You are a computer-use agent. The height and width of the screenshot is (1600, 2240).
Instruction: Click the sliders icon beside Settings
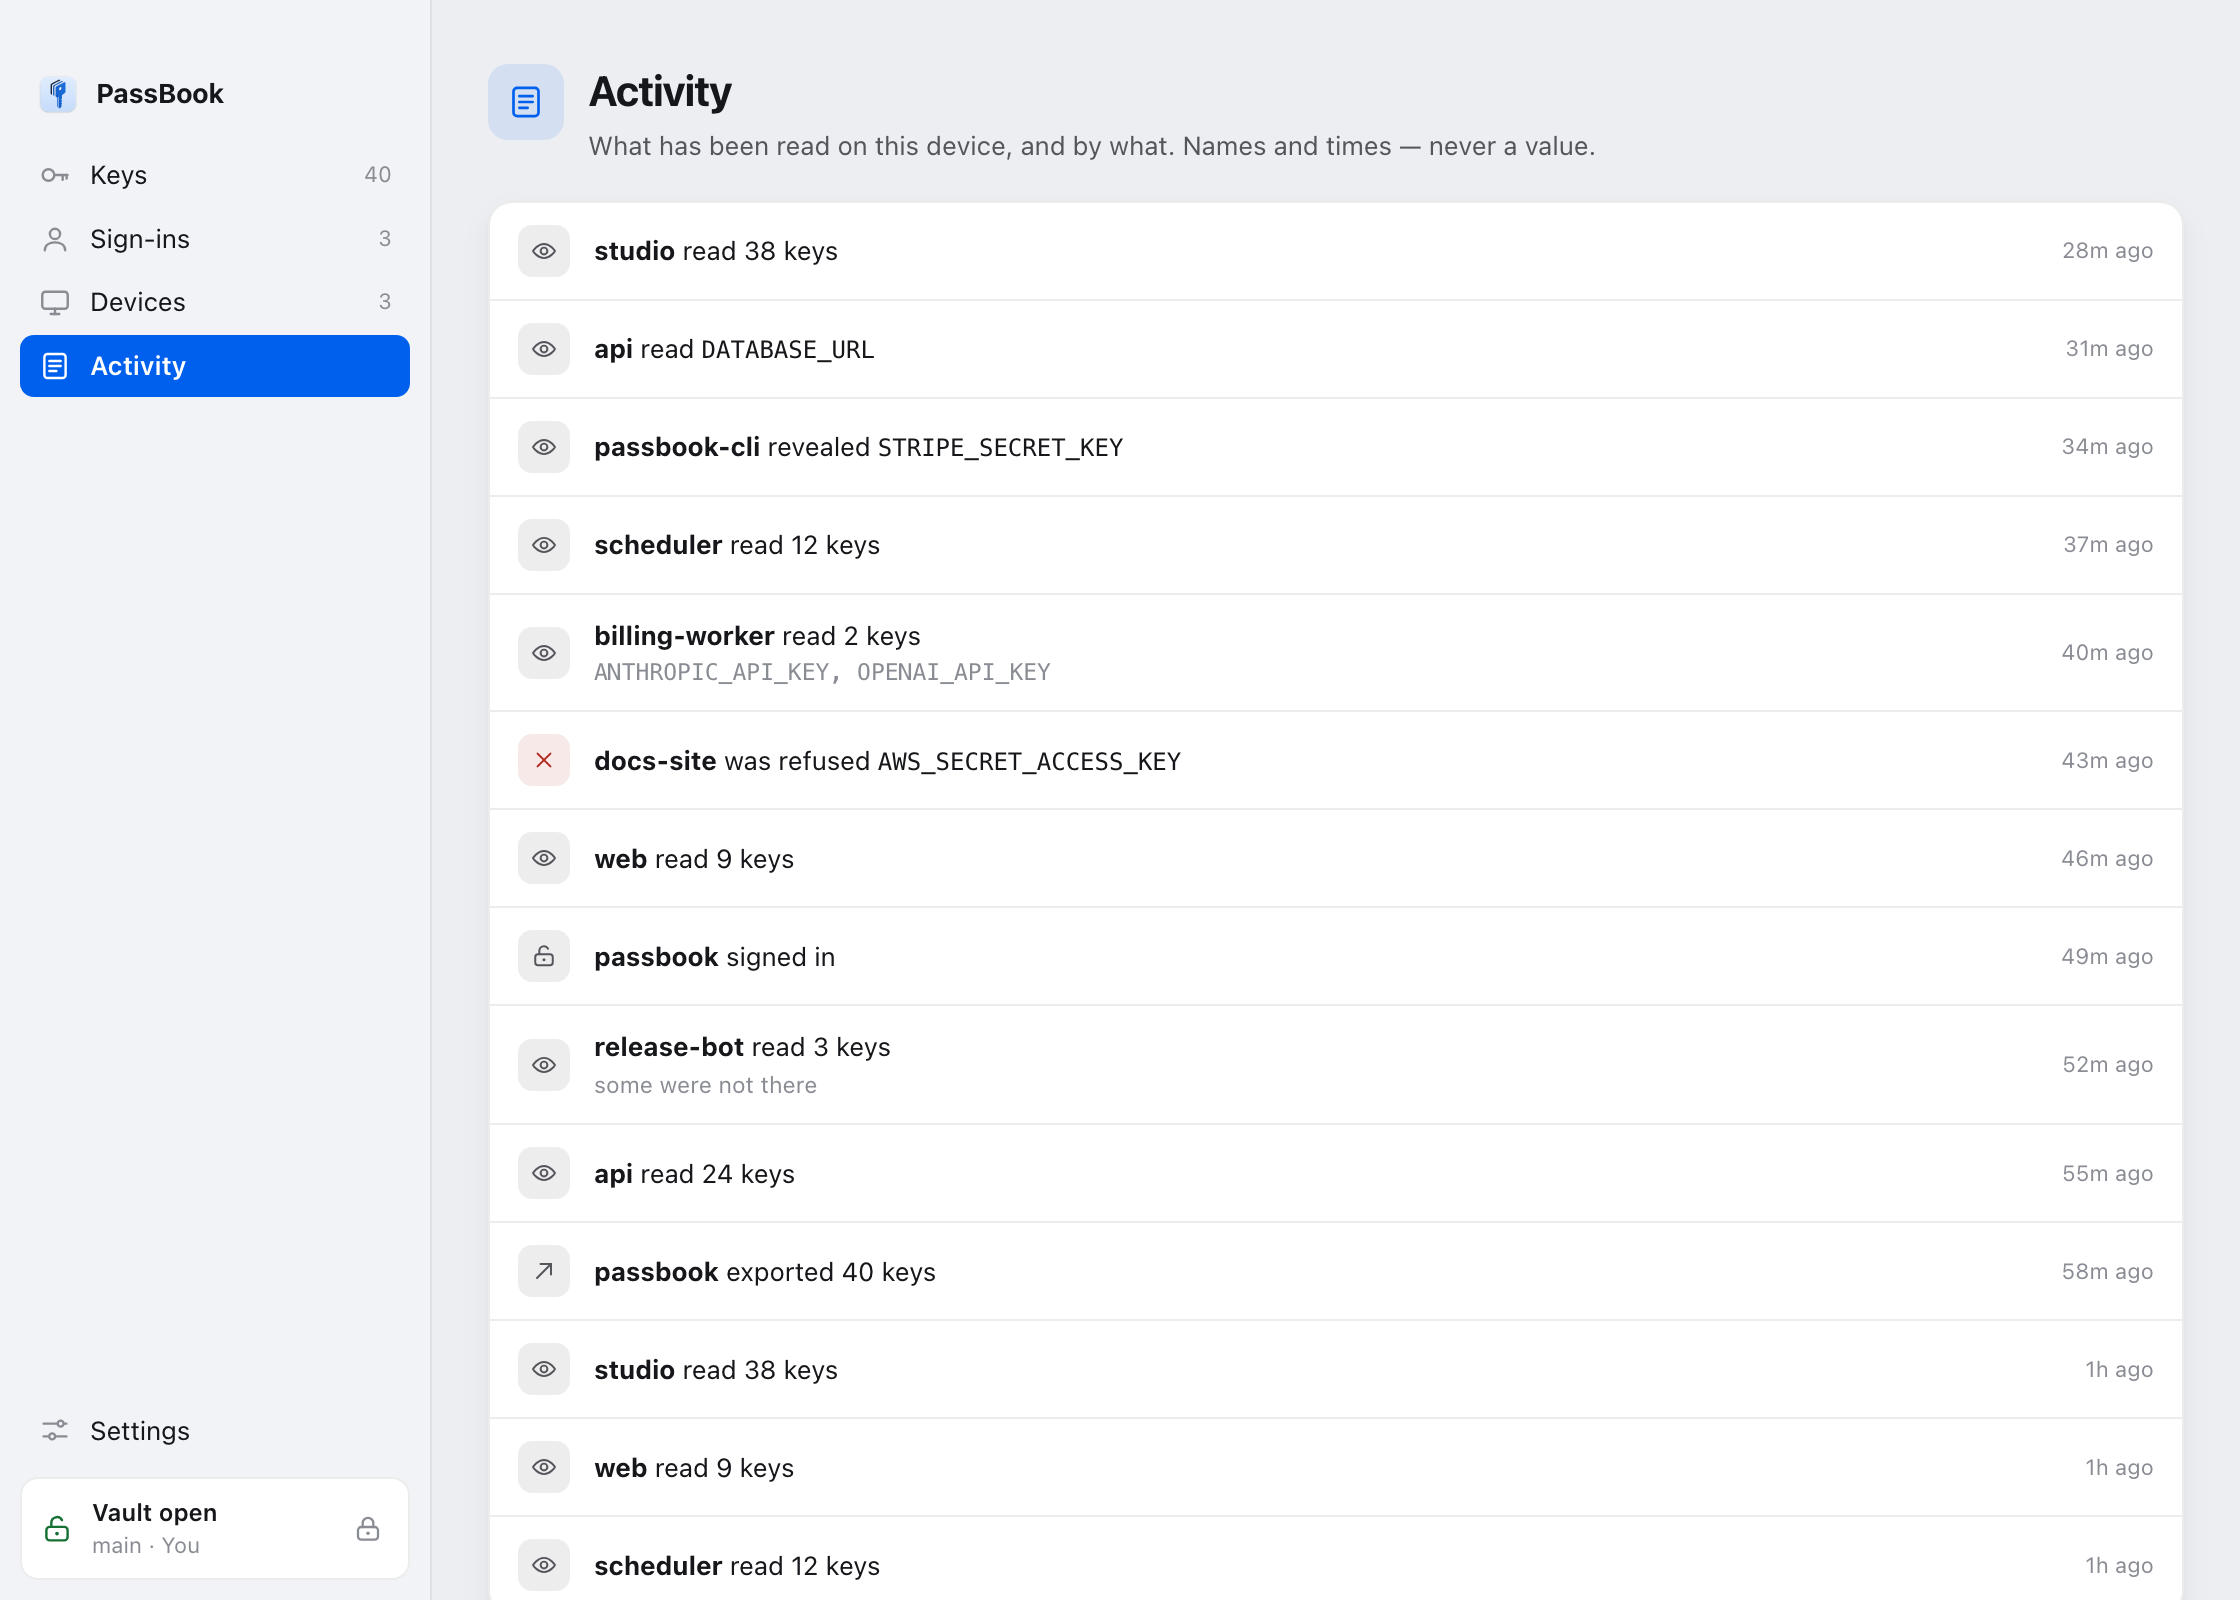pos(55,1431)
